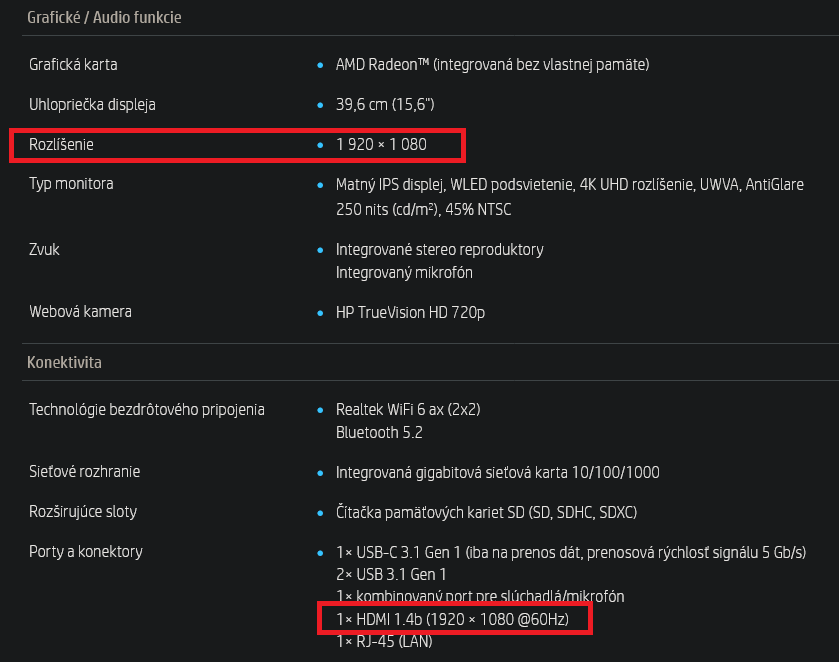The height and width of the screenshot is (662, 839).
Task: Collapse the "Konektivita" section header
Action: point(64,362)
